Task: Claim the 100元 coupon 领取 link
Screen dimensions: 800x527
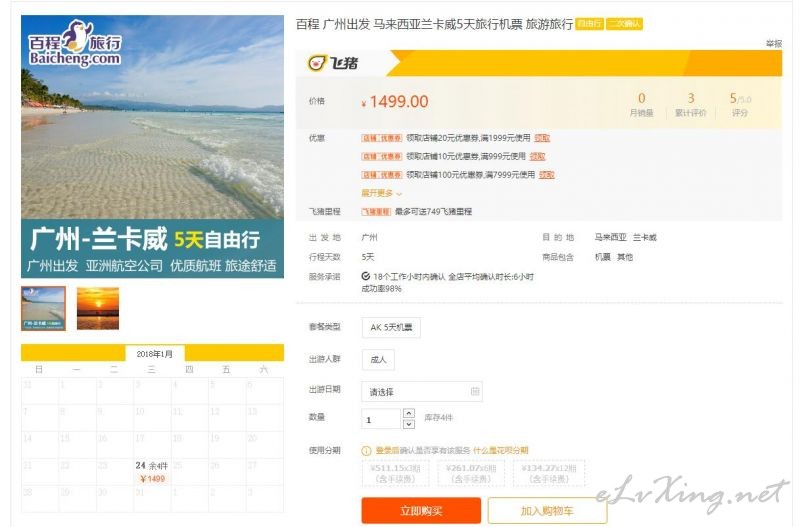Action: click(x=546, y=174)
